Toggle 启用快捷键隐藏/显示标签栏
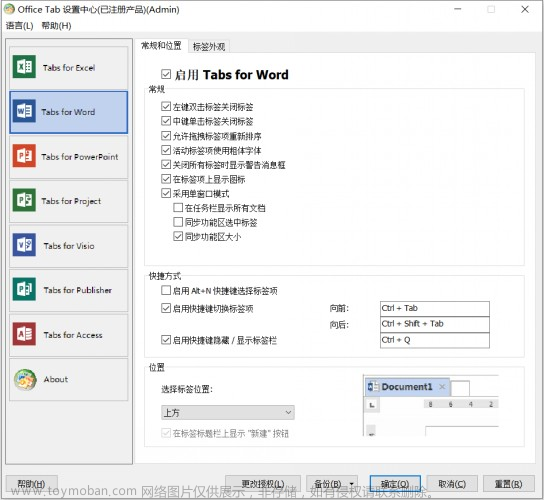544x500 pixels. [x=166, y=339]
